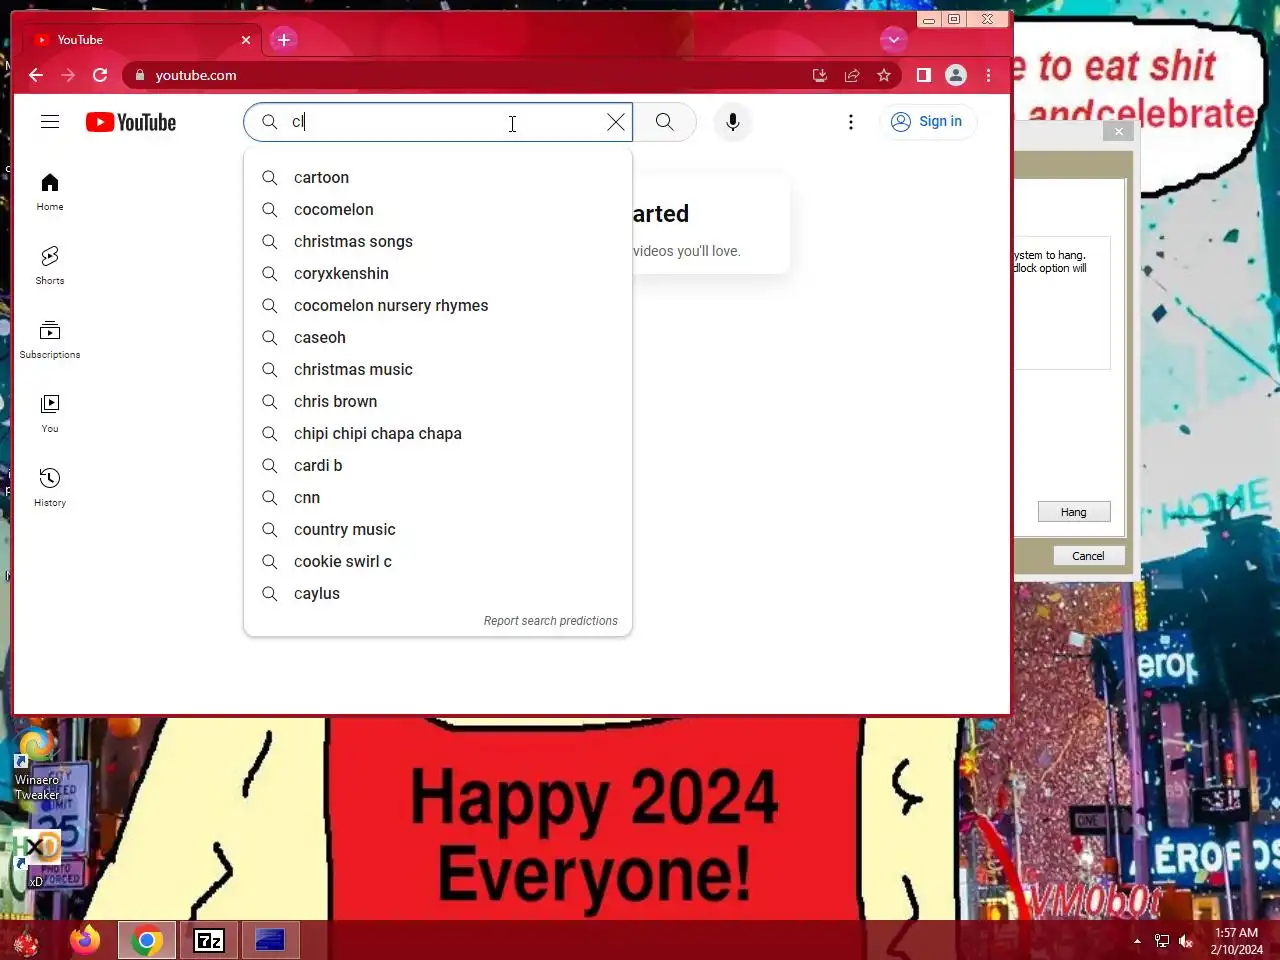The image size is (1280, 960).
Task: Select 'cnn' suggestion
Action: (x=438, y=497)
